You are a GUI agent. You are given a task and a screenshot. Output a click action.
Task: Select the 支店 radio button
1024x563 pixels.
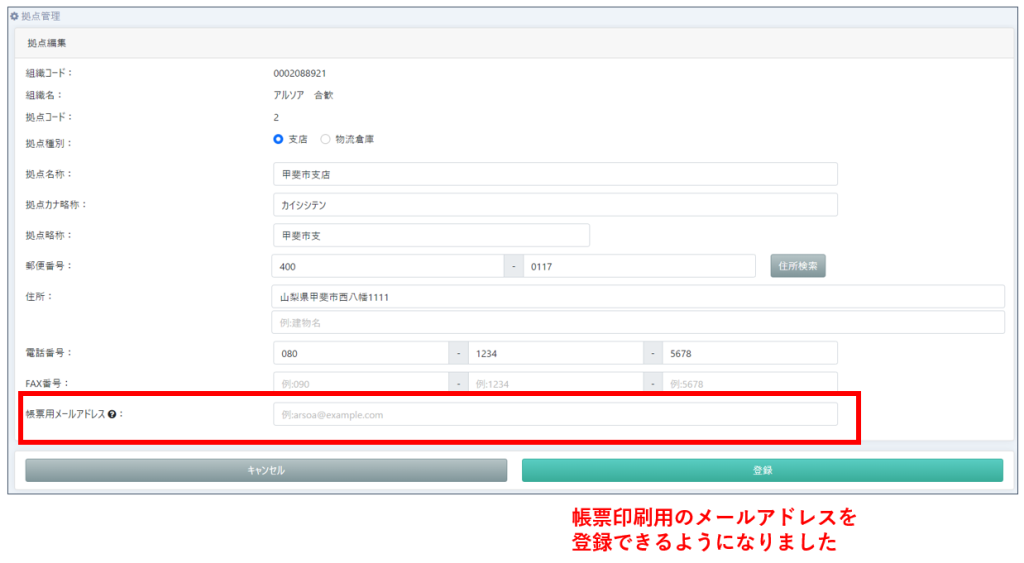pos(279,139)
